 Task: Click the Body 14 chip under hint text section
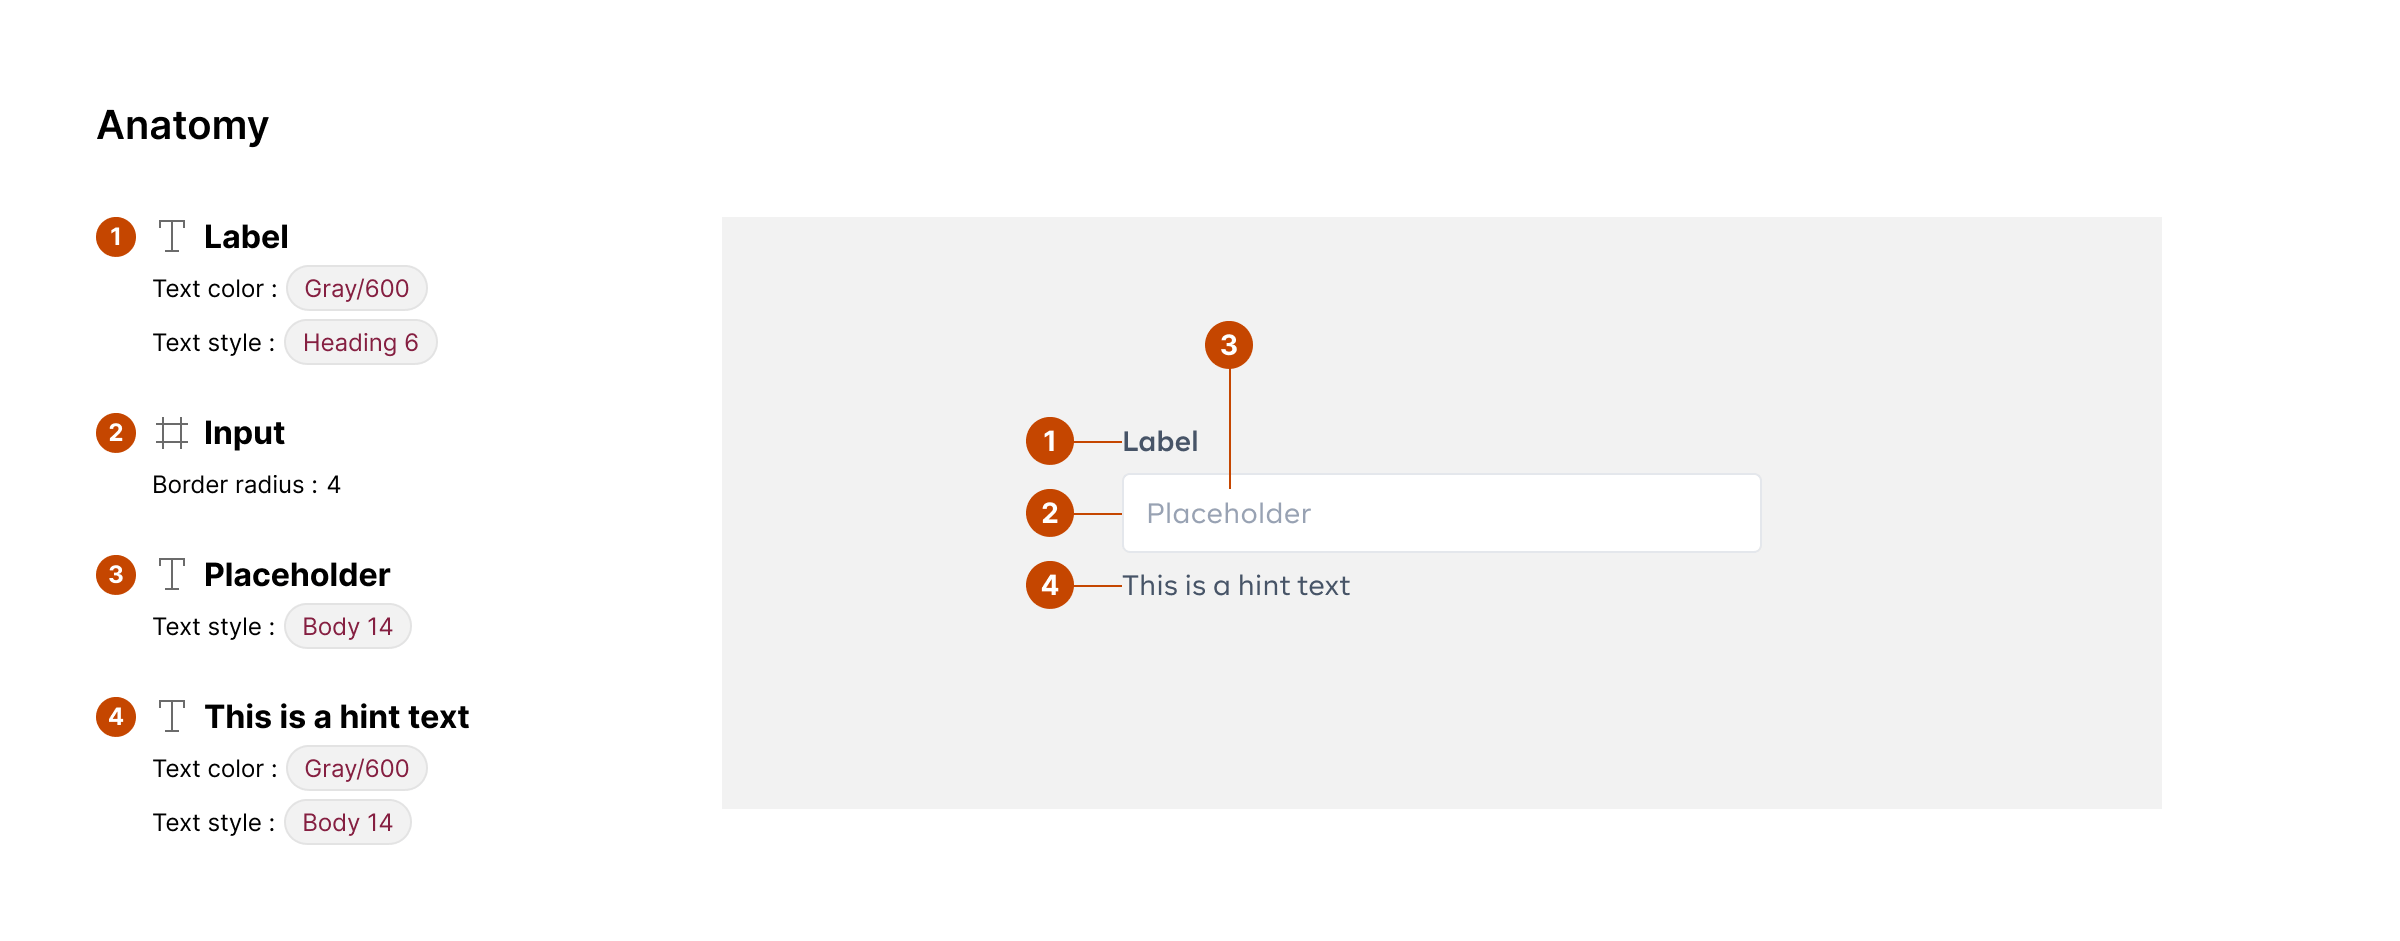click(x=348, y=822)
